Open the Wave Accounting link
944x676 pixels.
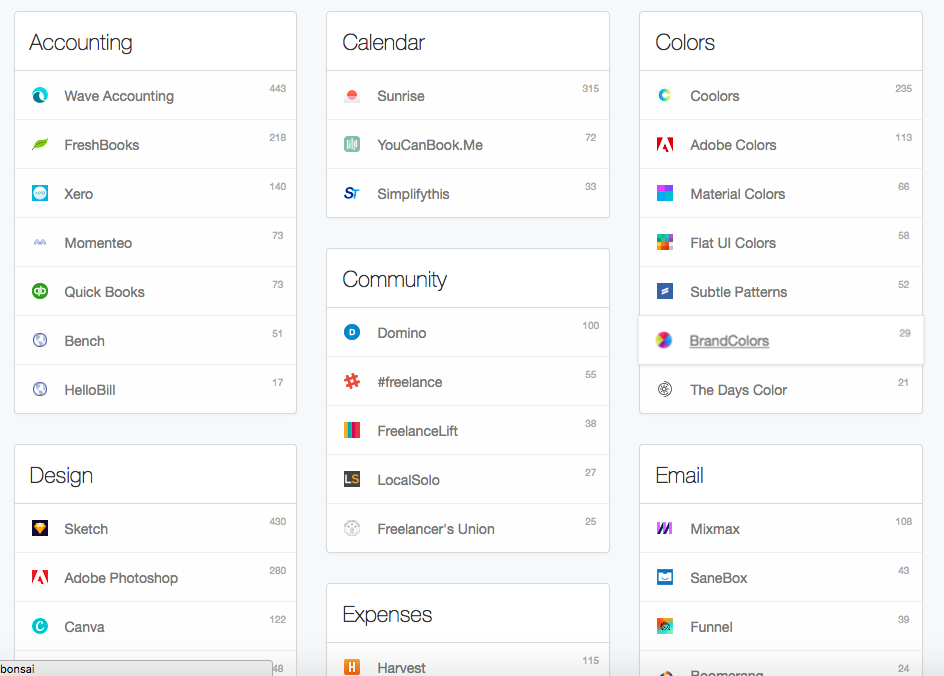(119, 96)
